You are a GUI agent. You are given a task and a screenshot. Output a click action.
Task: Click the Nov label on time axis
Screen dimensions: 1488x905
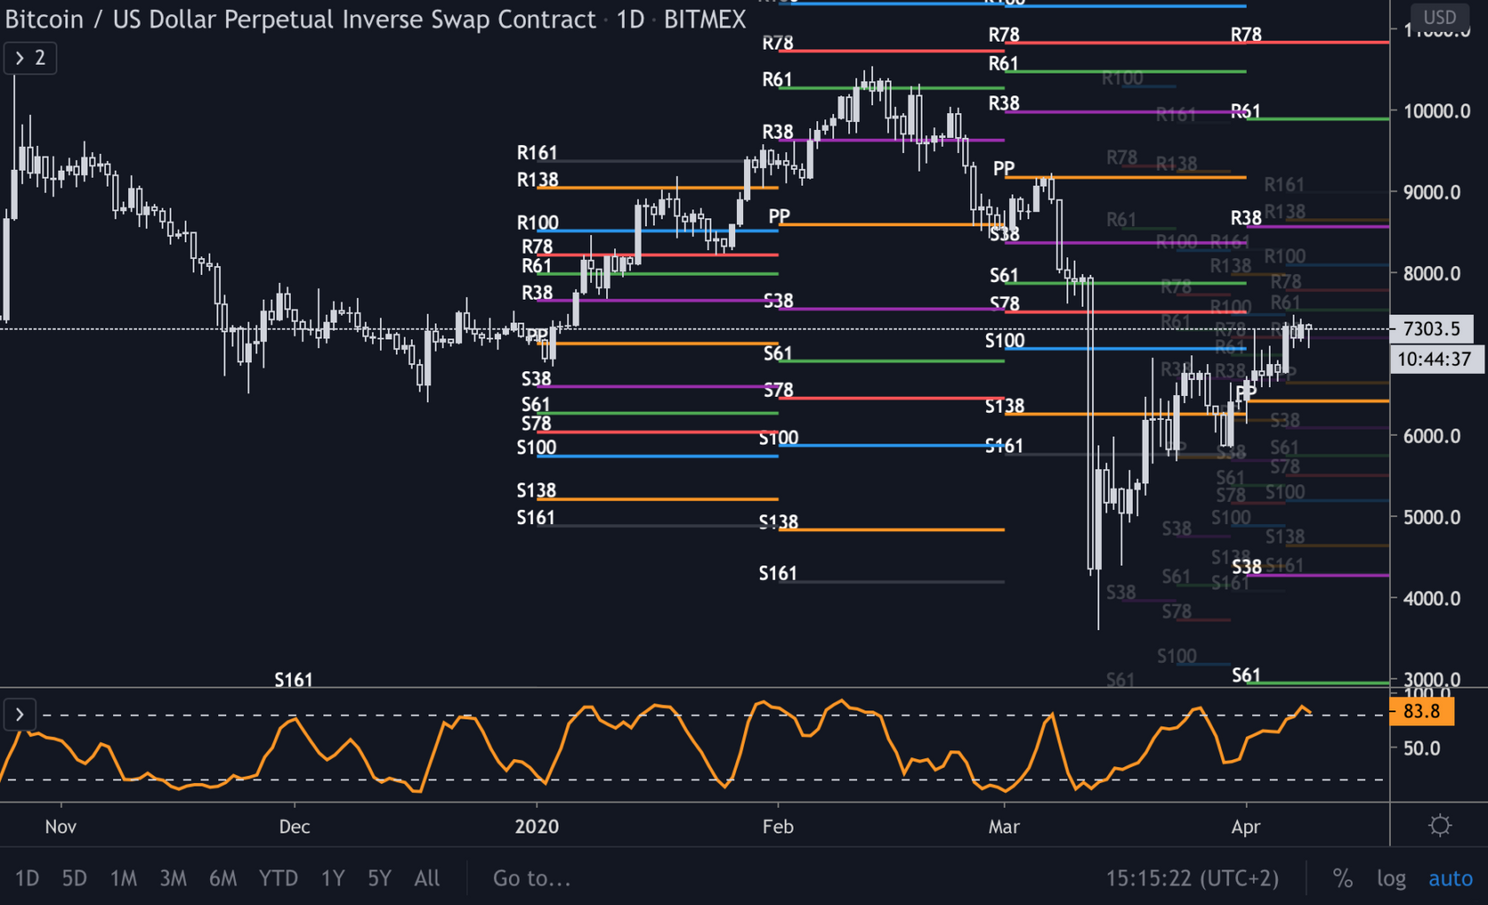(x=61, y=827)
